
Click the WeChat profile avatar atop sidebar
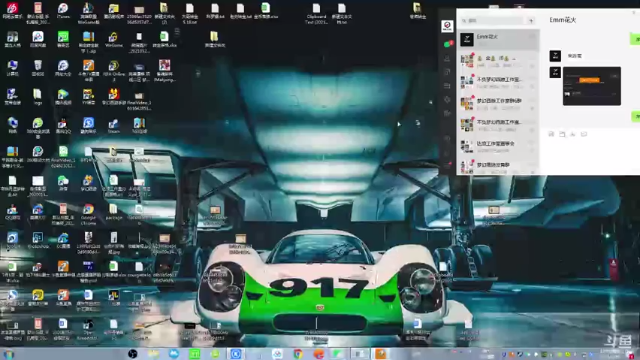(x=447, y=26)
